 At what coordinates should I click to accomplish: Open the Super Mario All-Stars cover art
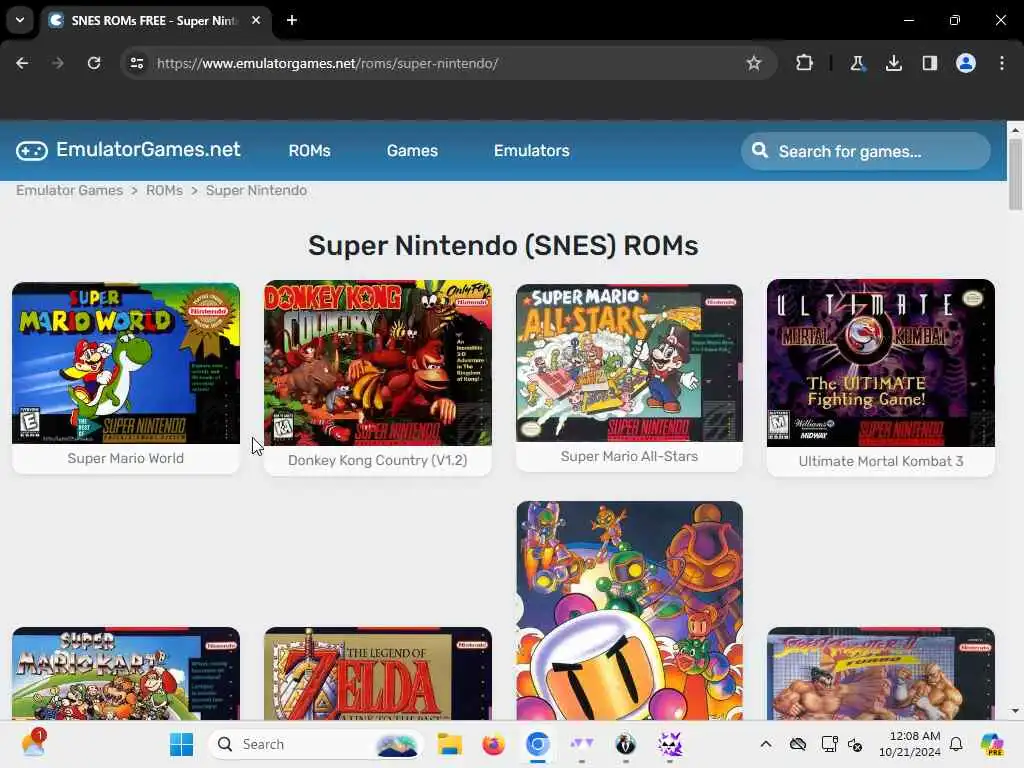coord(630,363)
